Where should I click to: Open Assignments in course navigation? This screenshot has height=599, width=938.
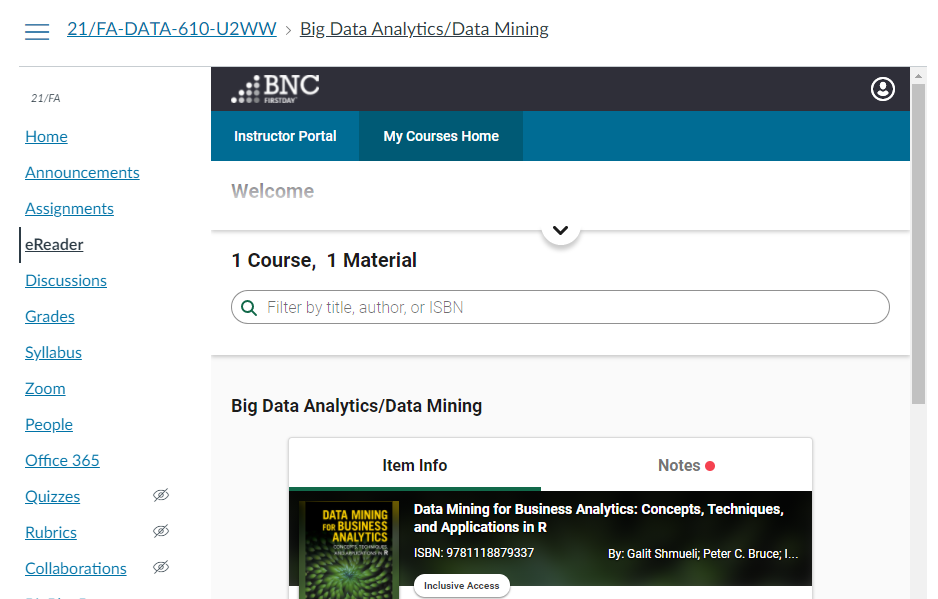click(x=69, y=208)
